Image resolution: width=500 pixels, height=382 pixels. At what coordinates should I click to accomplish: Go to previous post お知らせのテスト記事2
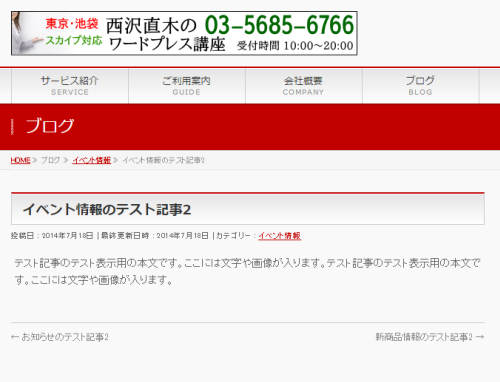(x=65, y=337)
